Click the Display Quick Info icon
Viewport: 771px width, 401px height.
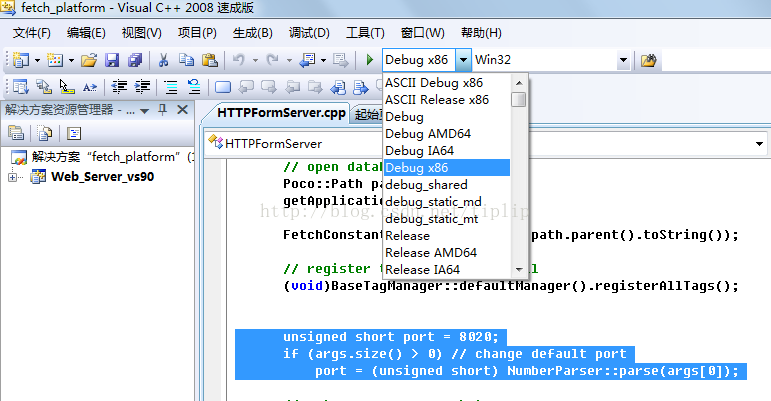tap(66, 87)
